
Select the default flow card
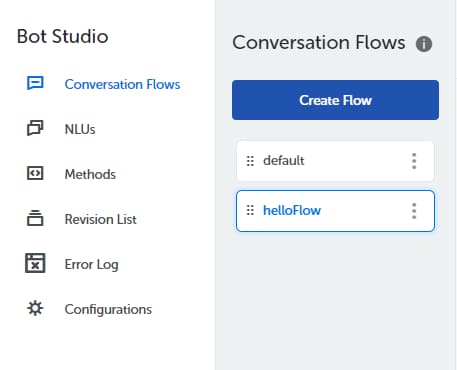point(335,161)
